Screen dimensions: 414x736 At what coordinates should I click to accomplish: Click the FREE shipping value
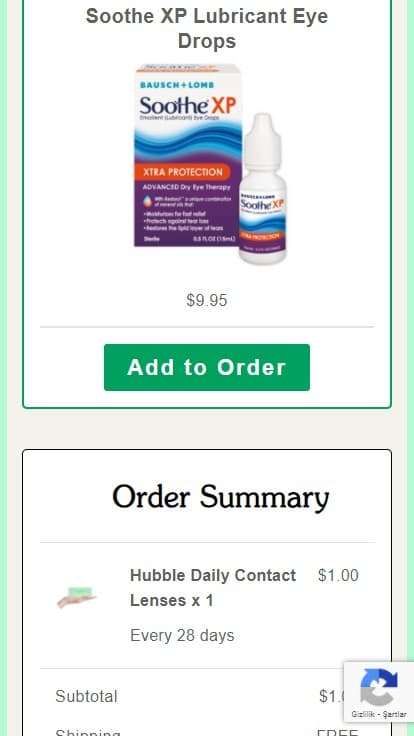[338, 732]
